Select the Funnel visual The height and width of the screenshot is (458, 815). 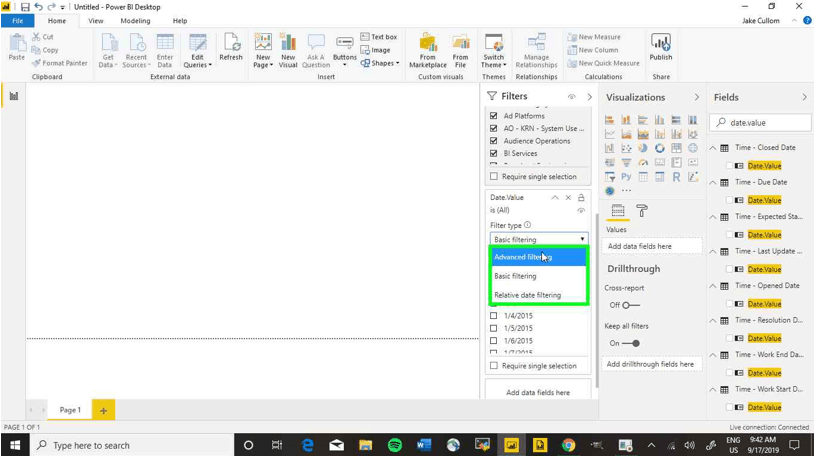click(626, 162)
